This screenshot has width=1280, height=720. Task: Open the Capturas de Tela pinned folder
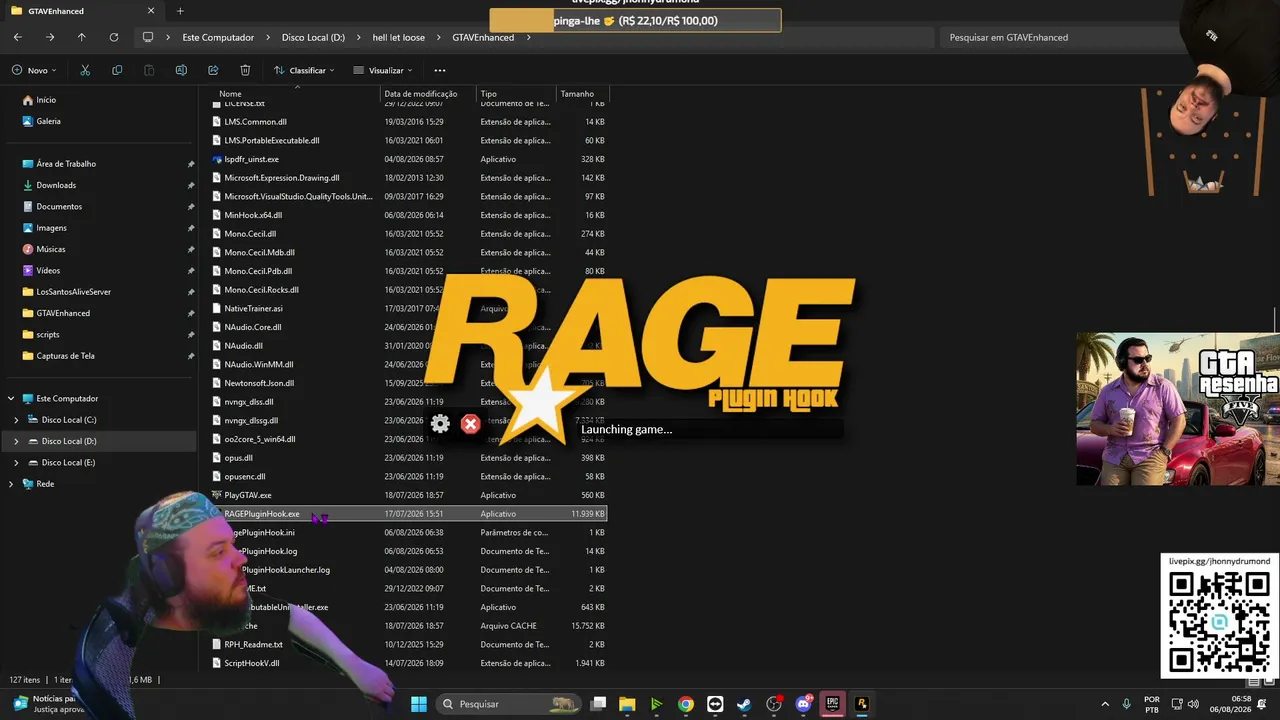click(x=65, y=356)
